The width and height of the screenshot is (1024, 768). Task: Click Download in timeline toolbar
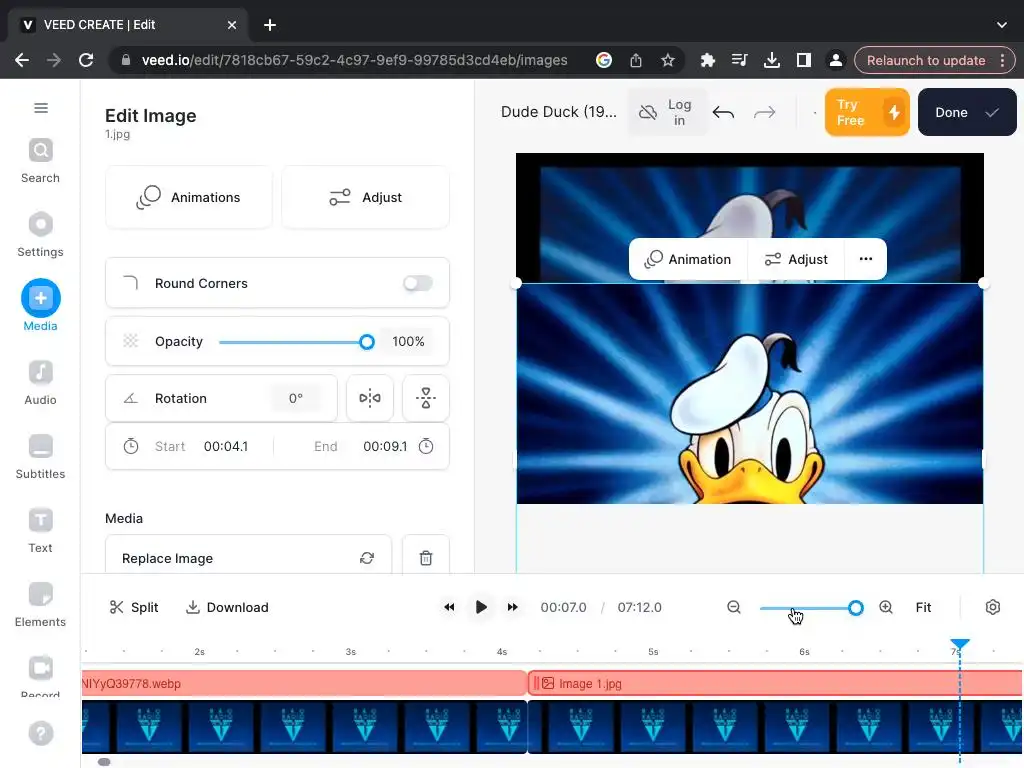coord(227,607)
